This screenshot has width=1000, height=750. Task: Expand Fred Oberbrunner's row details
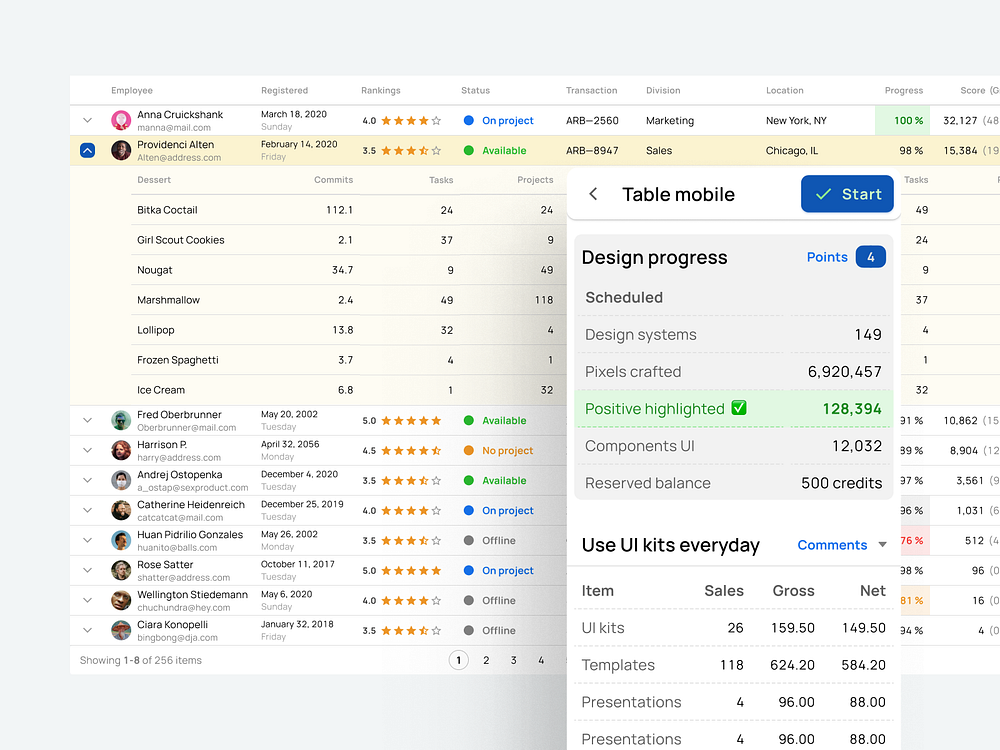(87, 420)
